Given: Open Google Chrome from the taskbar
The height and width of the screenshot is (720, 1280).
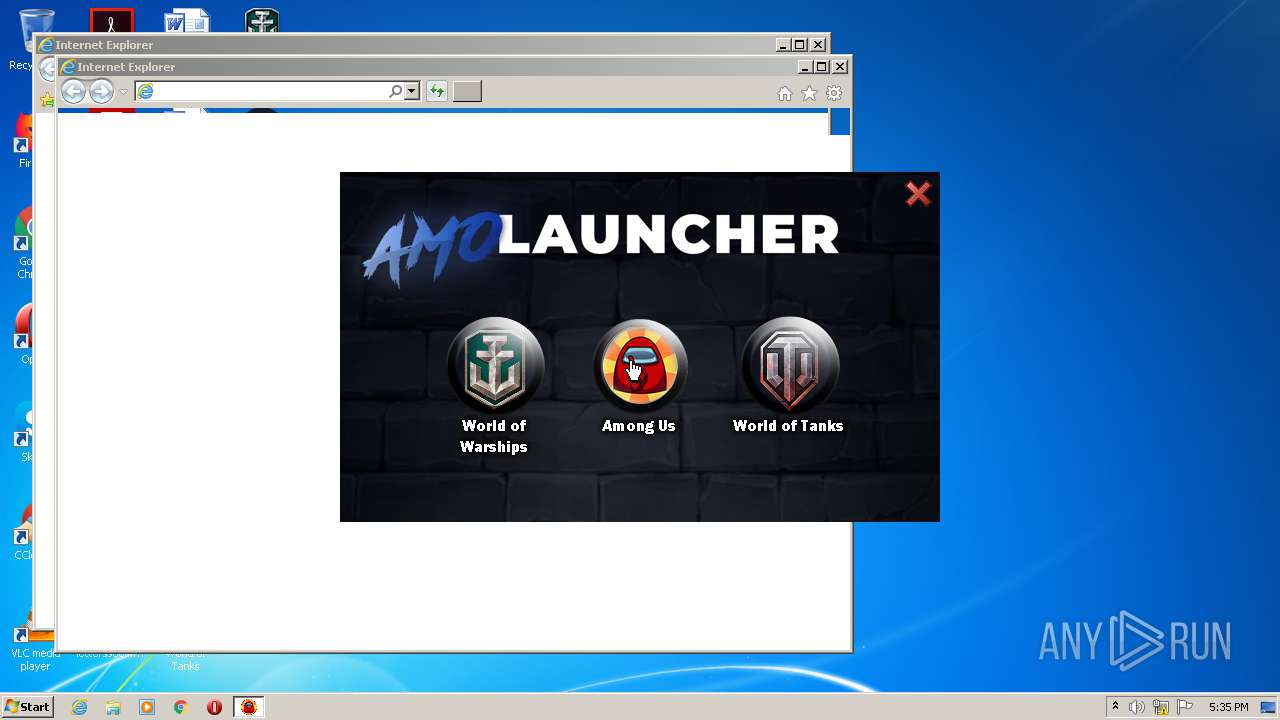Looking at the screenshot, I should (180, 707).
